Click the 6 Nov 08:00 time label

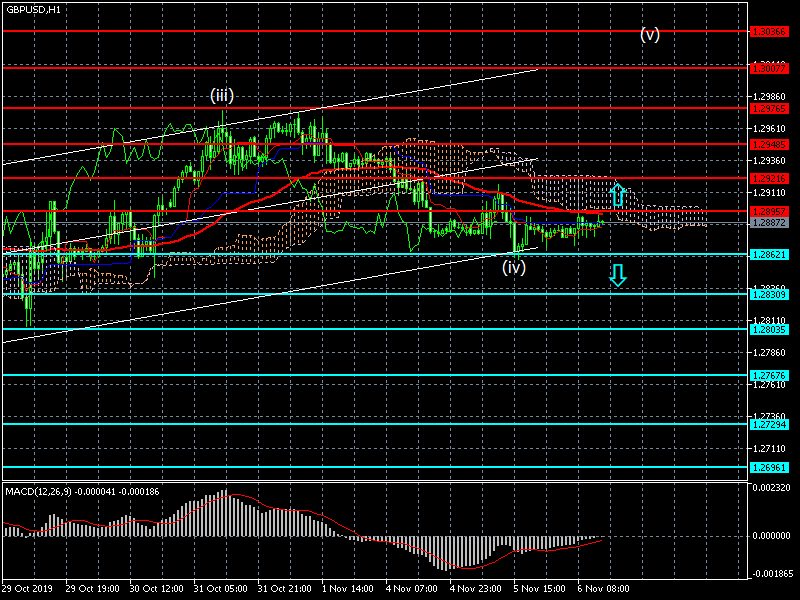click(604, 588)
